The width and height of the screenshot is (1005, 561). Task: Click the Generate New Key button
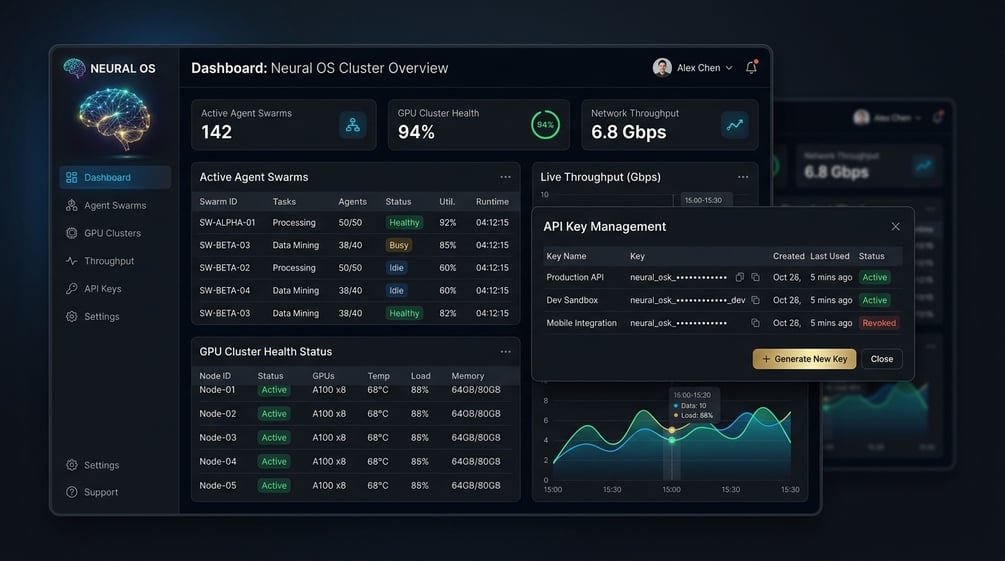(804, 359)
